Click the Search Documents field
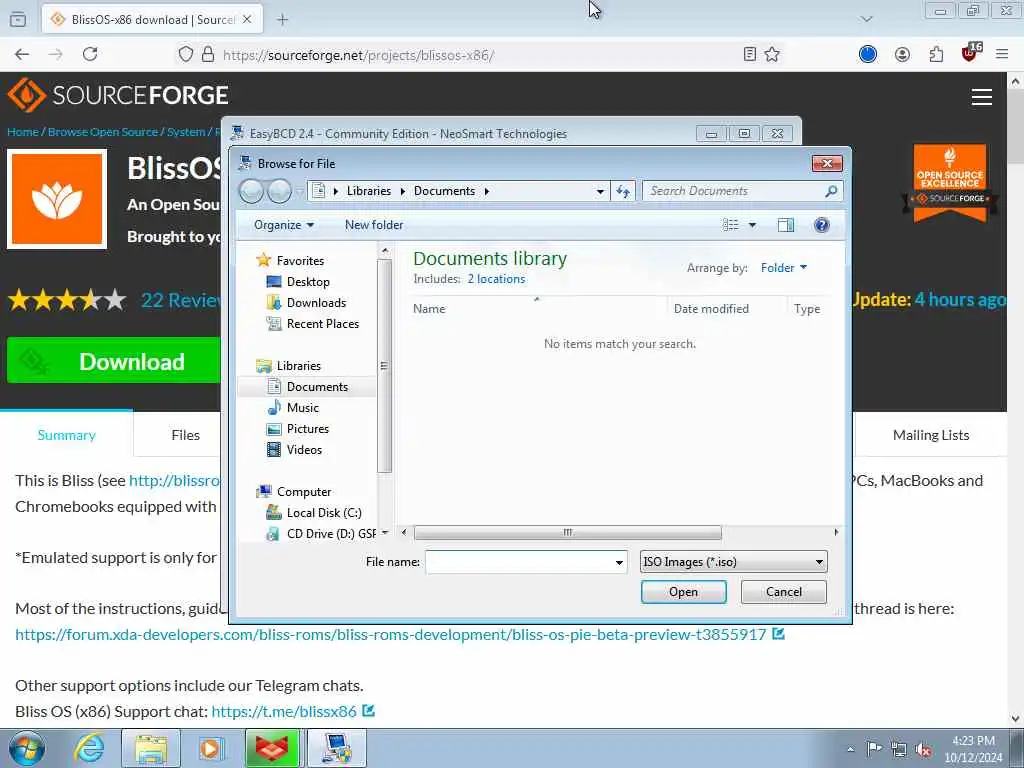Viewport: 1024px width, 768px height. click(x=735, y=191)
